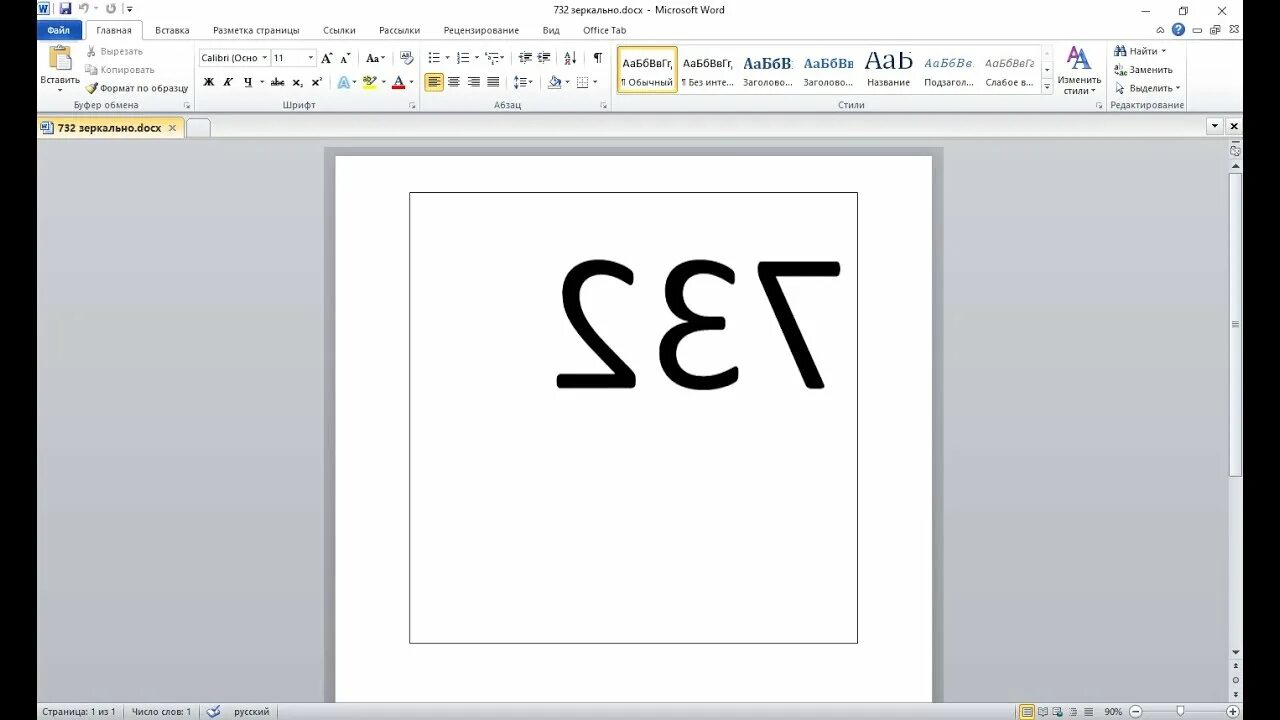Screen dimensions: 1280x720
Task: Apply highlight color with marker icon
Action: [369, 82]
